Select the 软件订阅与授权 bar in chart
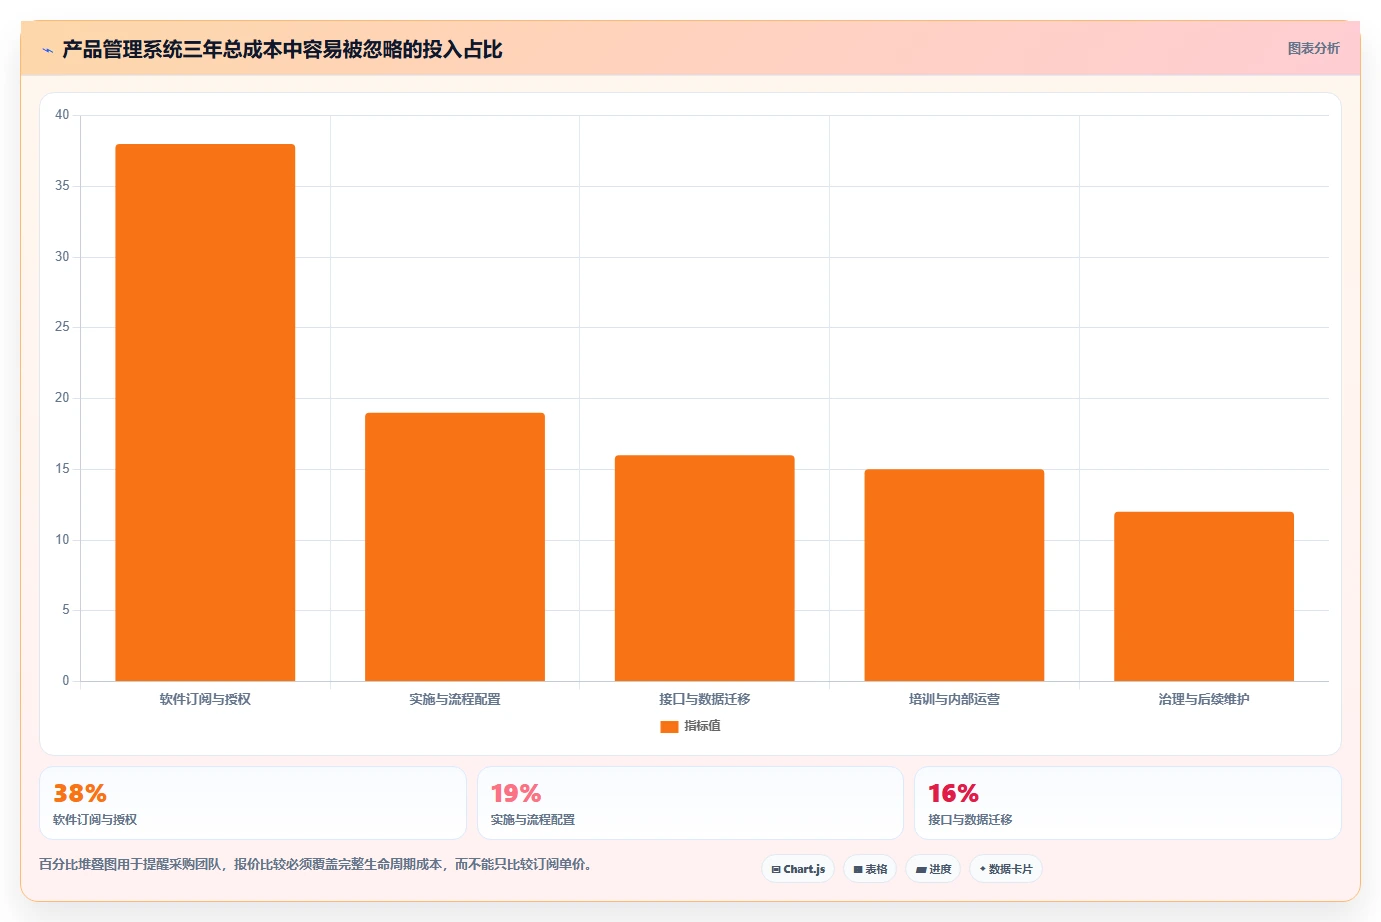The height and width of the screenshot is (922, 1381). pyautogui.click(x=205, y=412)
